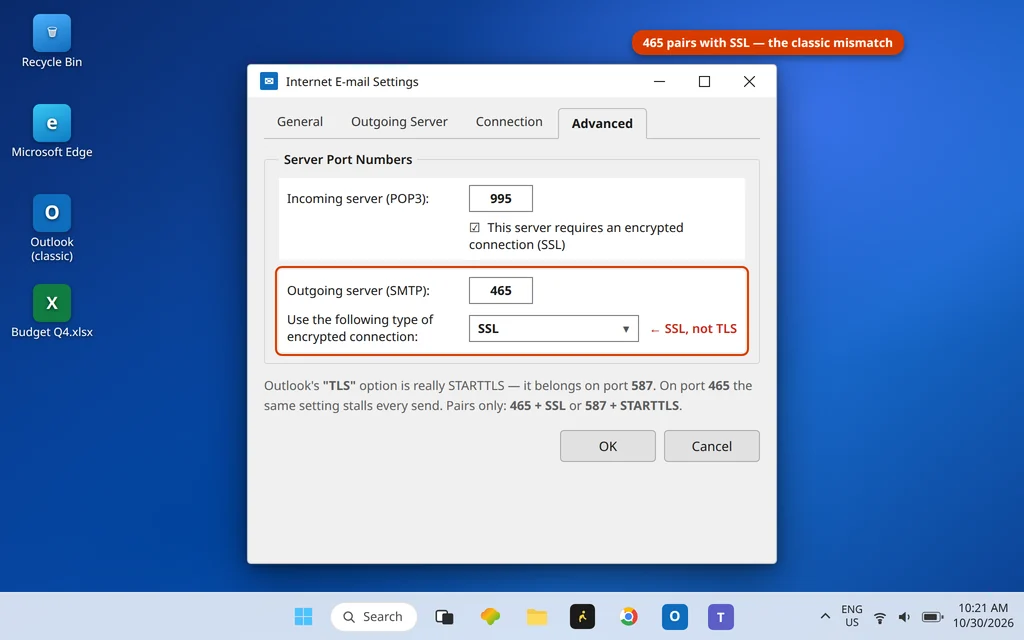Open Task View in the taskbar
The width and height of the screenshot is (1024, 640).
click(444, 616)
